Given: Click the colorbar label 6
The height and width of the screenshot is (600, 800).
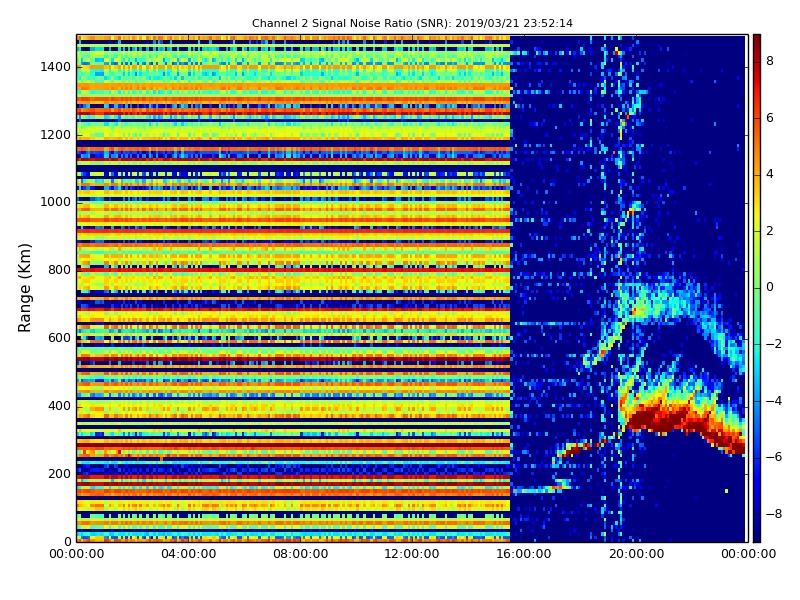Looking at the screenshot, I should (770, 118).
